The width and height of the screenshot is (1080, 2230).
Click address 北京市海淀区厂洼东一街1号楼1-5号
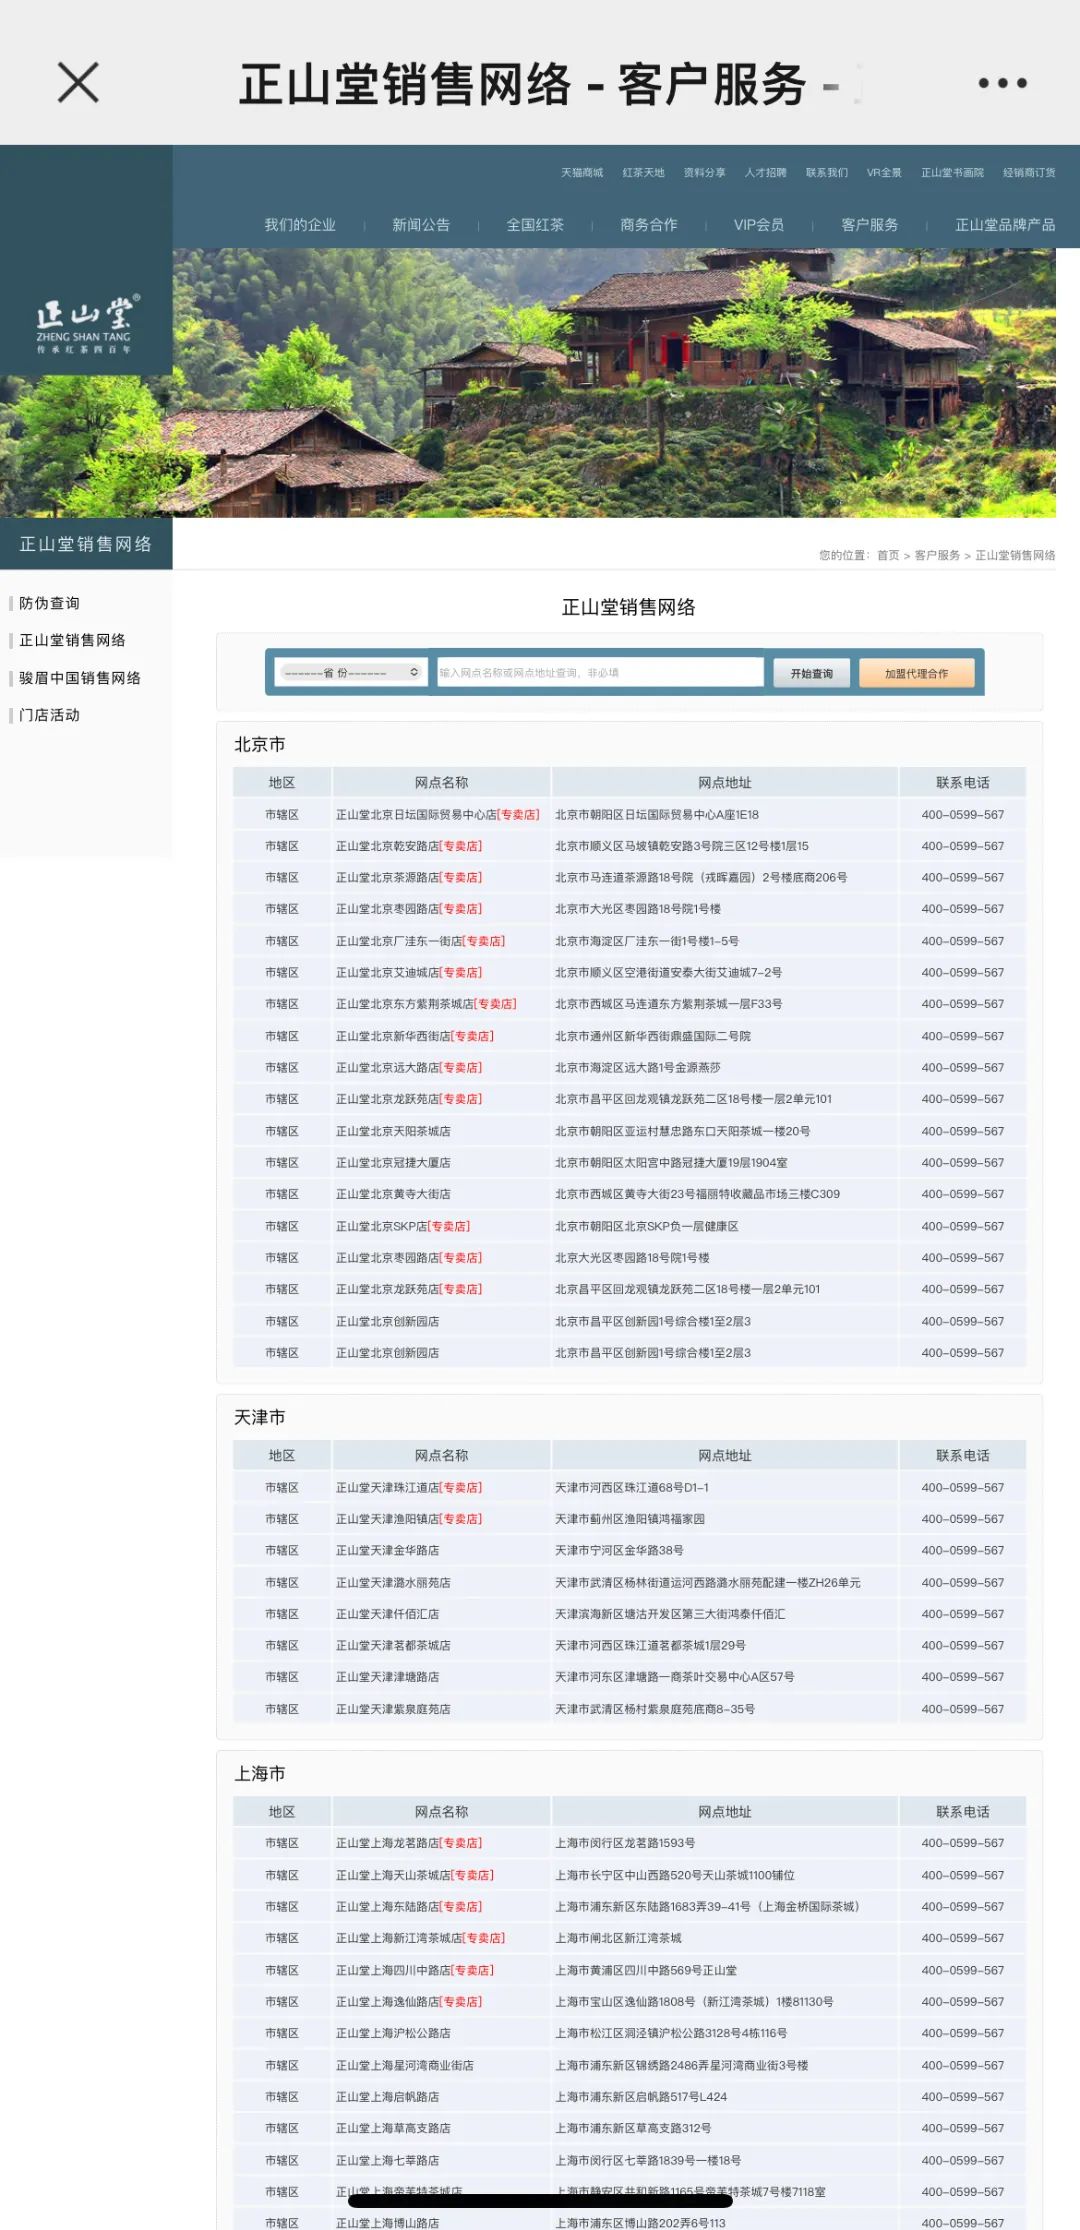point(647,941)
